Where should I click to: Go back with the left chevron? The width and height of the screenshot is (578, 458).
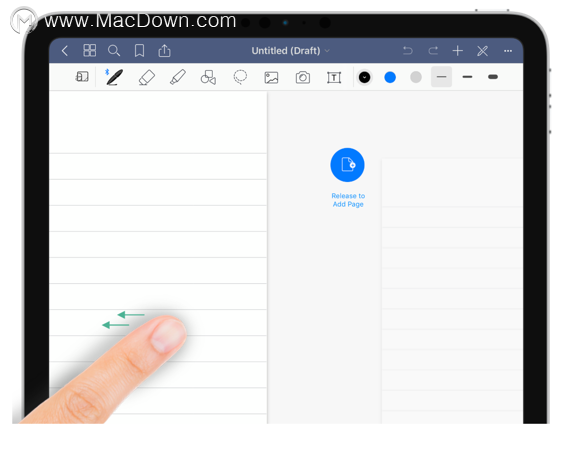[x=65, y=51]
